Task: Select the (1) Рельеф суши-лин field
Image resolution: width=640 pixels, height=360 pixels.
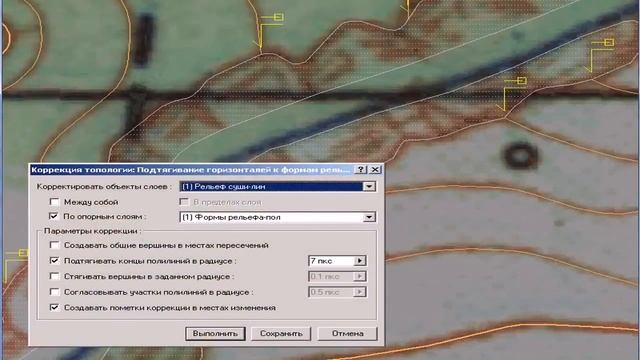Action: [271, 187]
